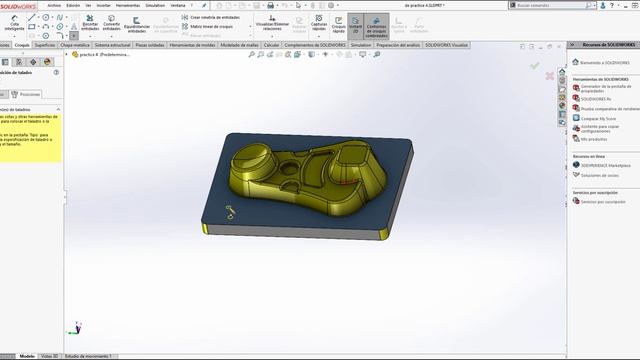
Task: Open the ConfigurationManager tab icon
Action: pyautogui.click(x=19, y=62)
